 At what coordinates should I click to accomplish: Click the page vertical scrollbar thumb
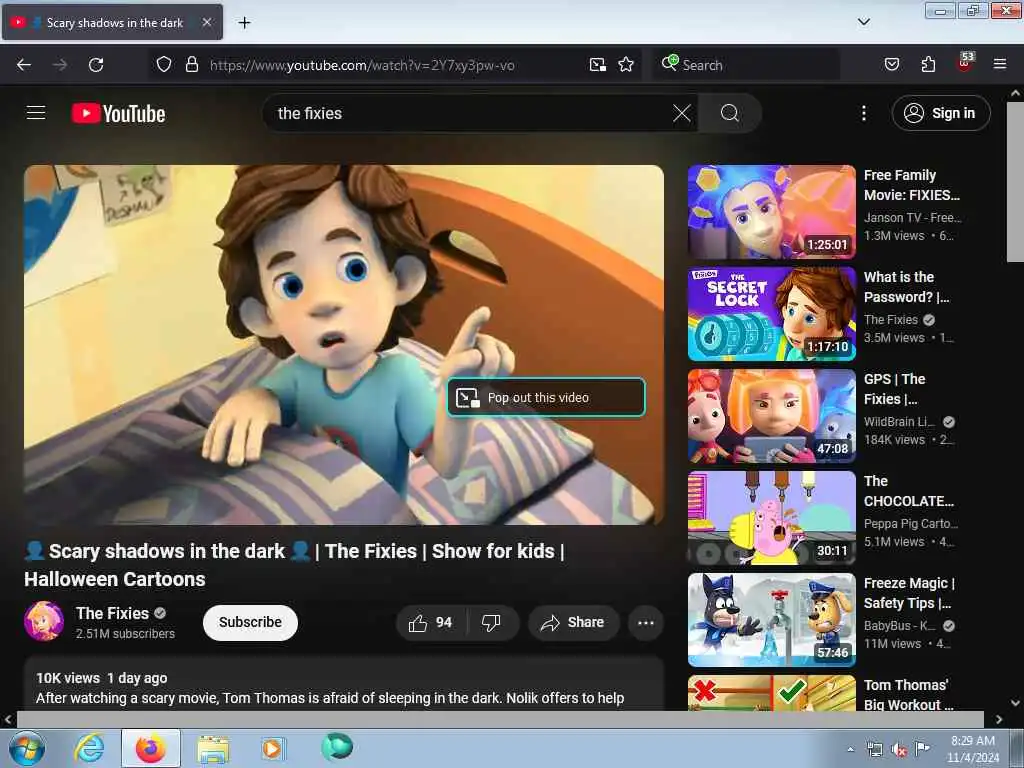point(1015,183)
